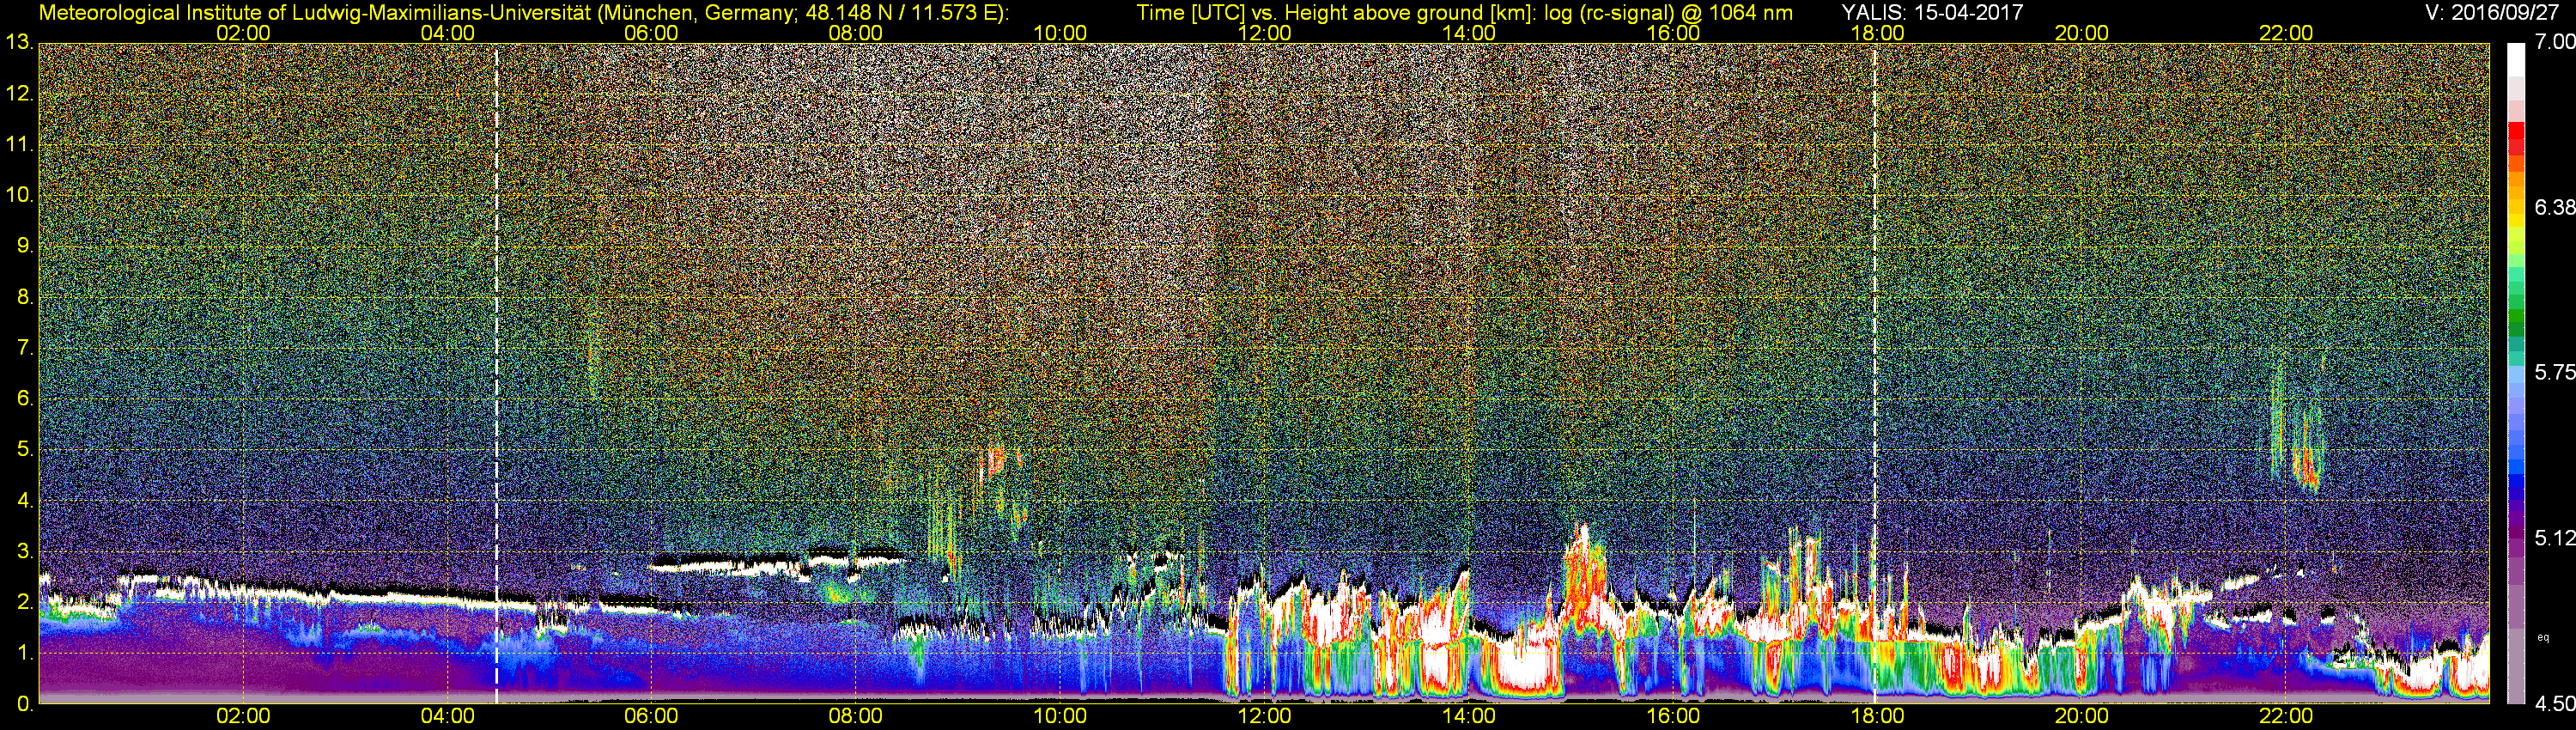This screenshot has width=2576, height=730.
Task: Click the '0.' height axis label
Action: coord(26,704)
